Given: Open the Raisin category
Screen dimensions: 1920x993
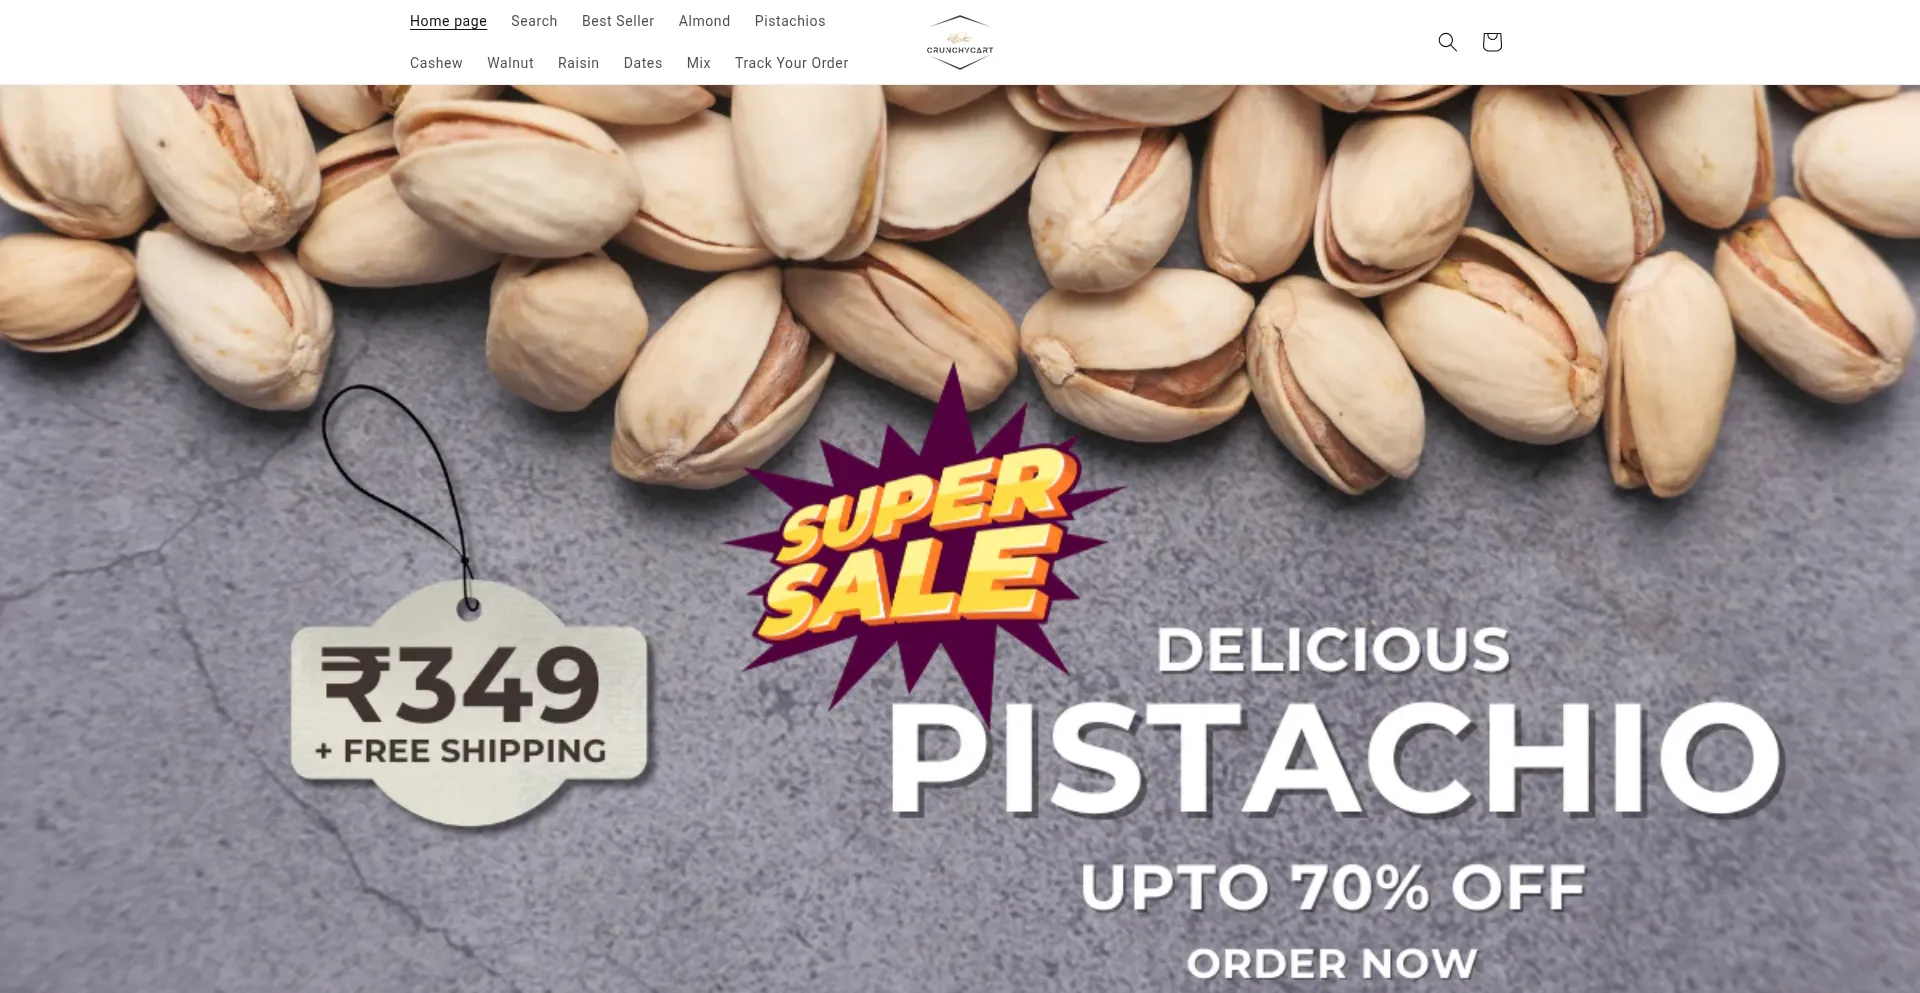Looking at the screenshot, I should pos(578,63).
